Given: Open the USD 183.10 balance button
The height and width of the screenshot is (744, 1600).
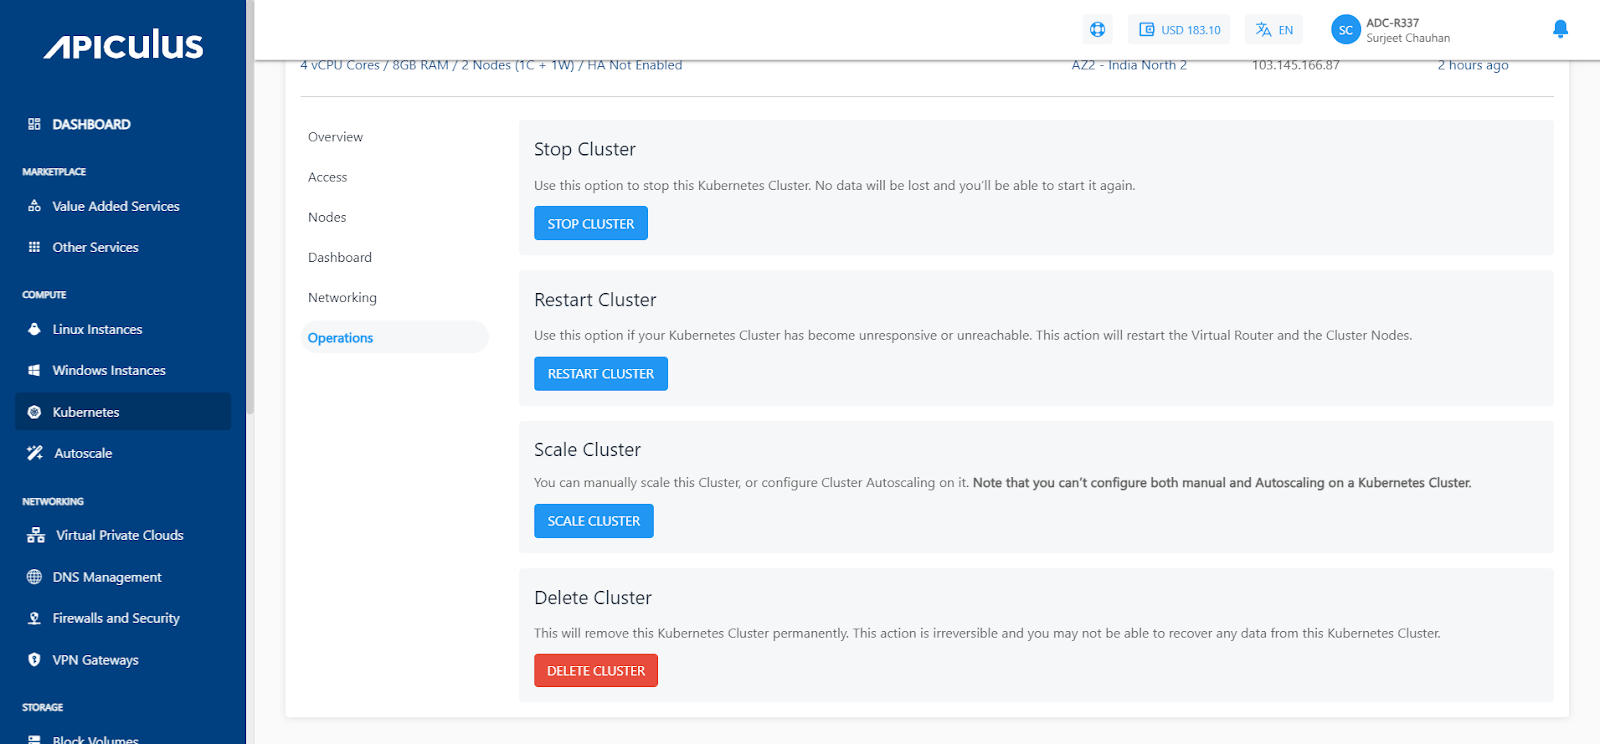Looking at the screenshot, I should [1179, 30].
